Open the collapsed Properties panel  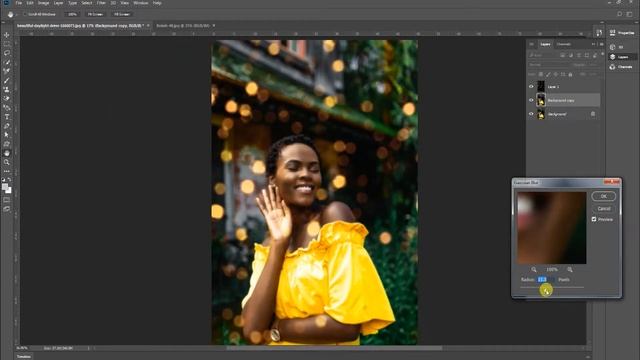[621, 33]
